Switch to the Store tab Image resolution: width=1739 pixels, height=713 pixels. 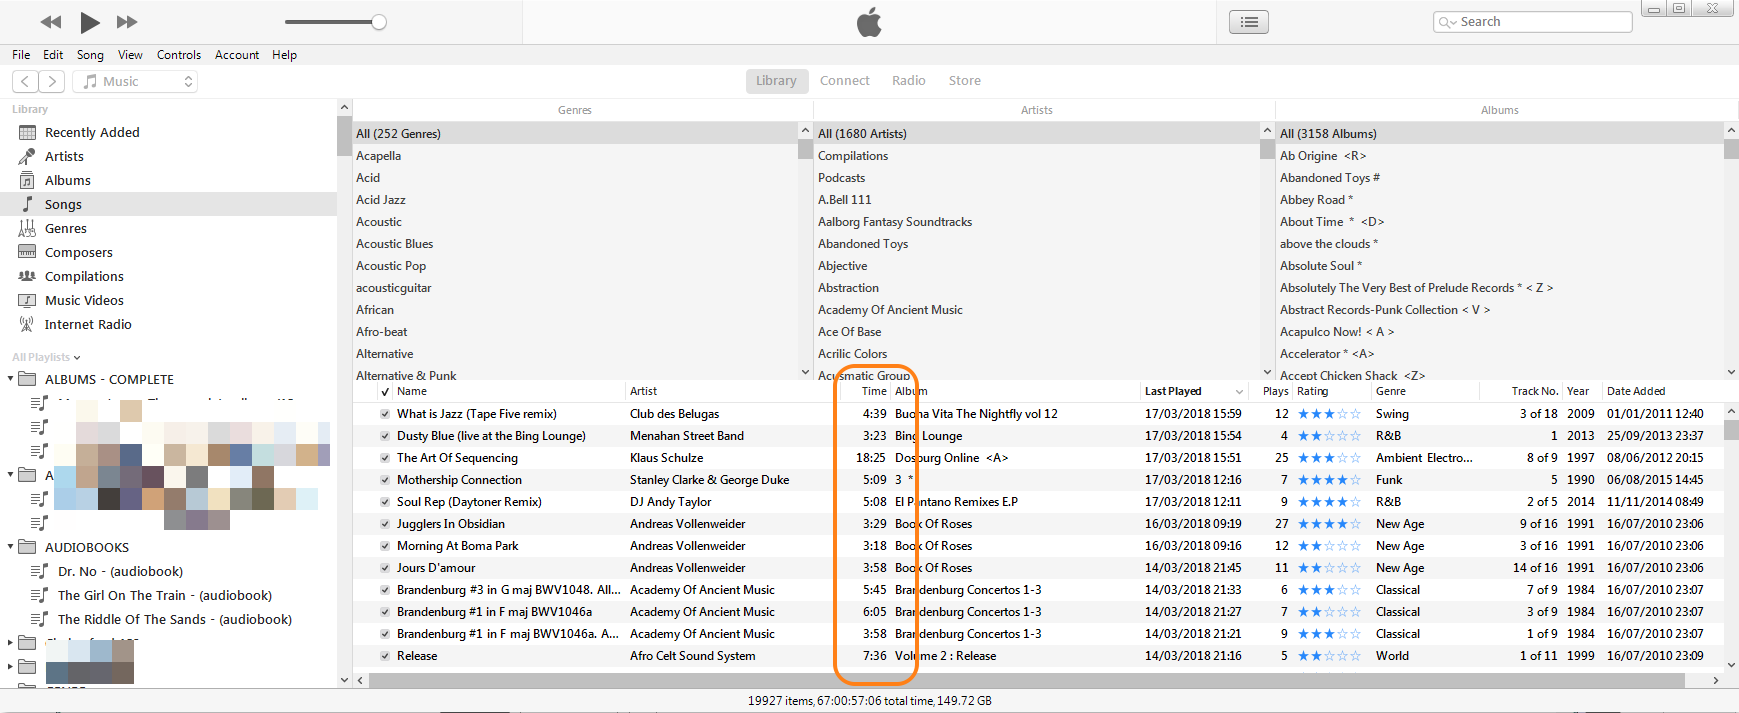(x=965, y=81)
